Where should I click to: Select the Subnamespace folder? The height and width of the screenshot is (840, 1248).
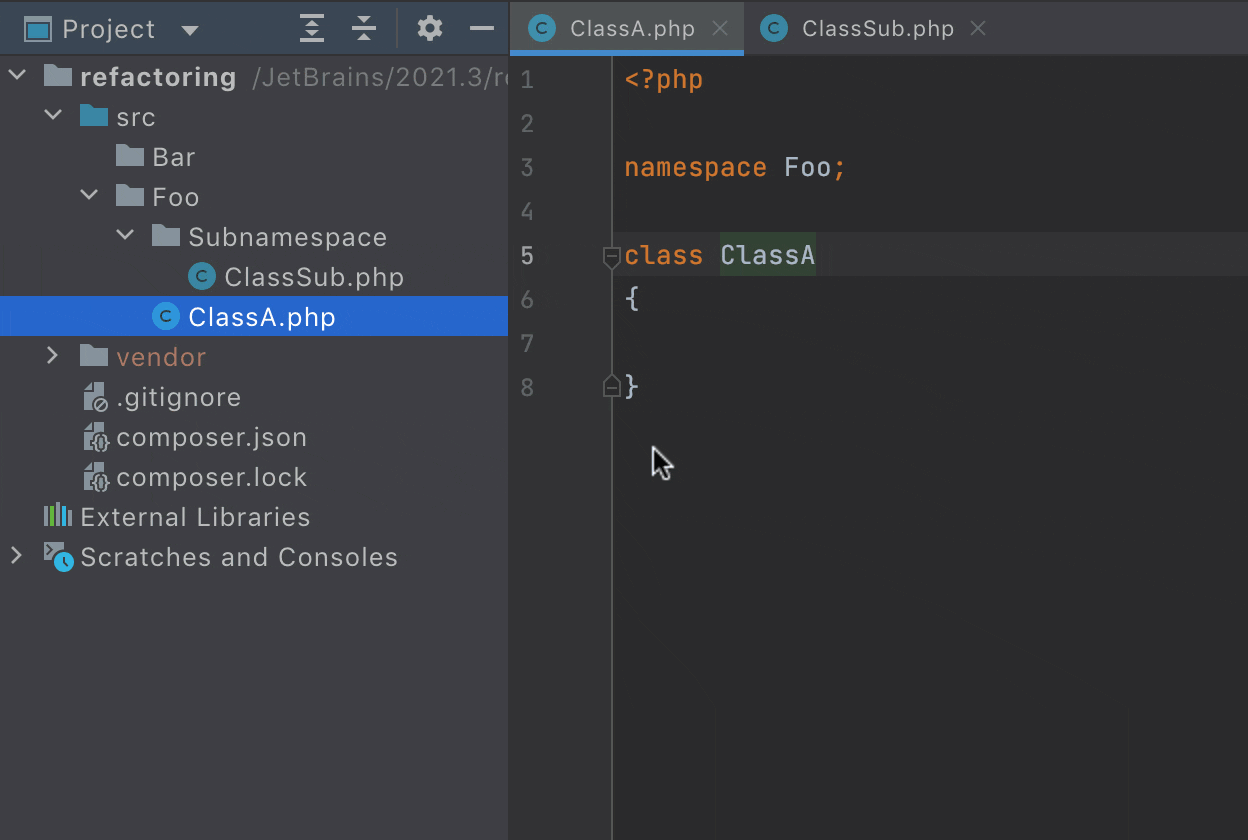tap(287, 237)
